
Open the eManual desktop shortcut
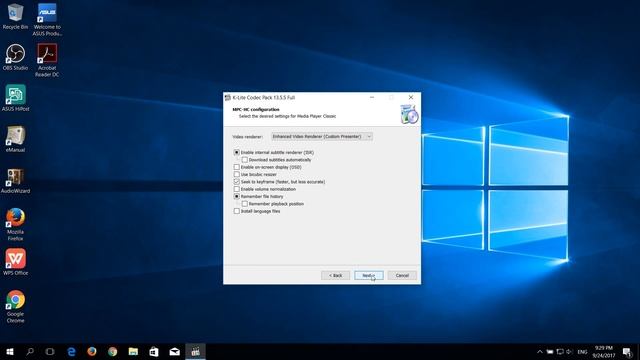point(15,139)
